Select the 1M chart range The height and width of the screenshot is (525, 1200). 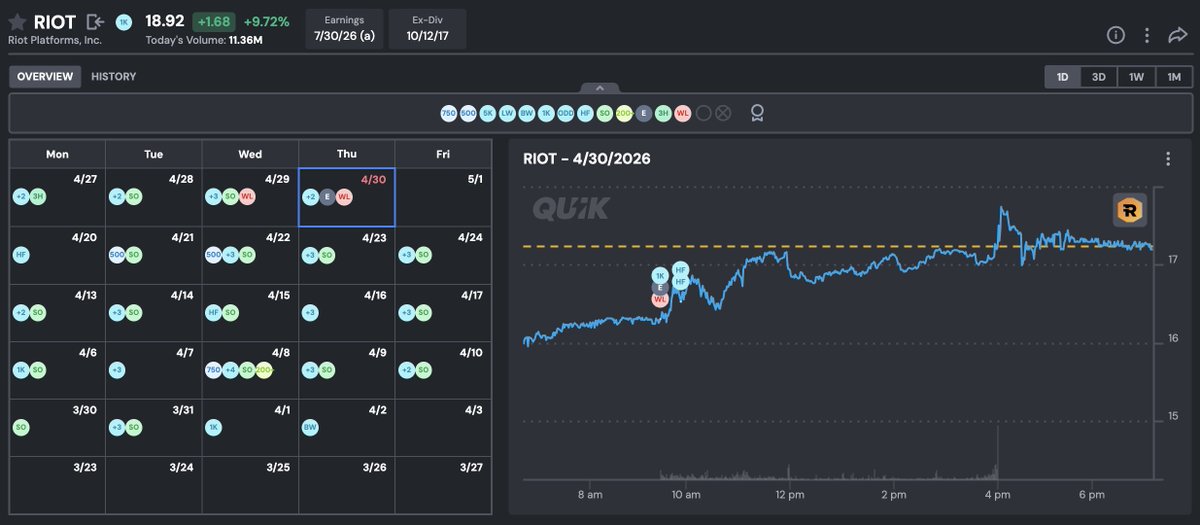1173,77
